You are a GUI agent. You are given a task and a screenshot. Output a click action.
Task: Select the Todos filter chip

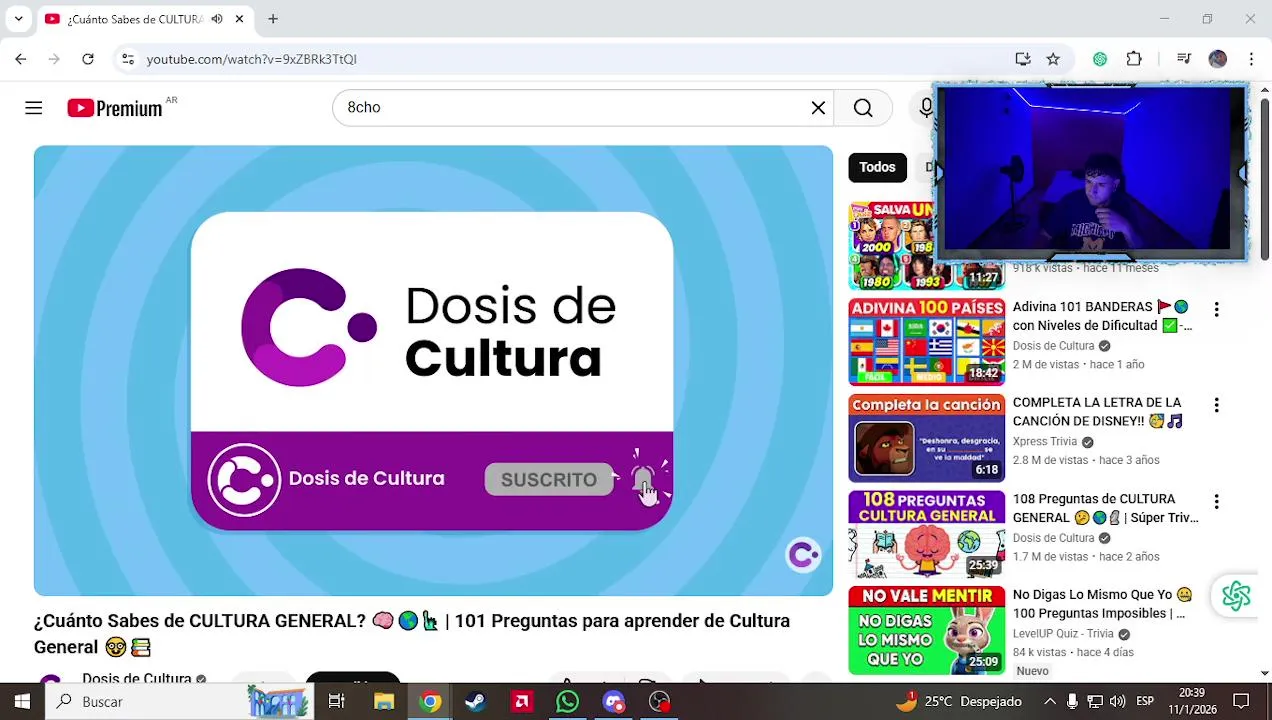pos(877,167)
